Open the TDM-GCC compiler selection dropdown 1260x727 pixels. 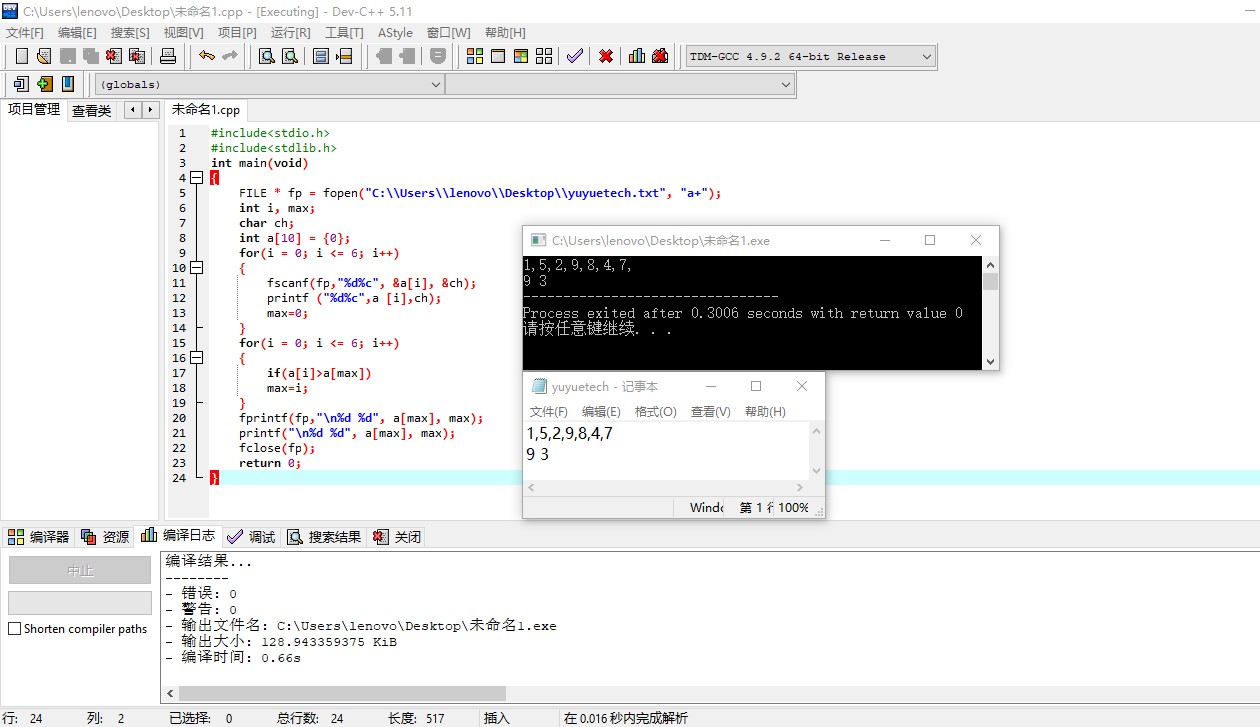coord(811,57)
